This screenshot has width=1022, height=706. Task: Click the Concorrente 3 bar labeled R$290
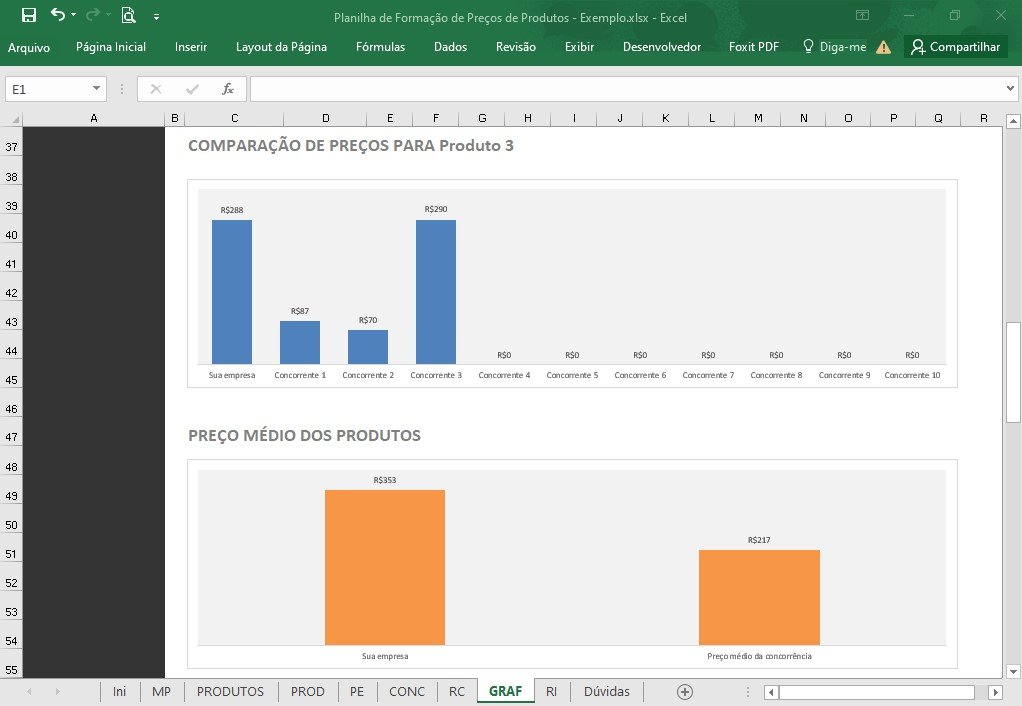pos(436,291)
